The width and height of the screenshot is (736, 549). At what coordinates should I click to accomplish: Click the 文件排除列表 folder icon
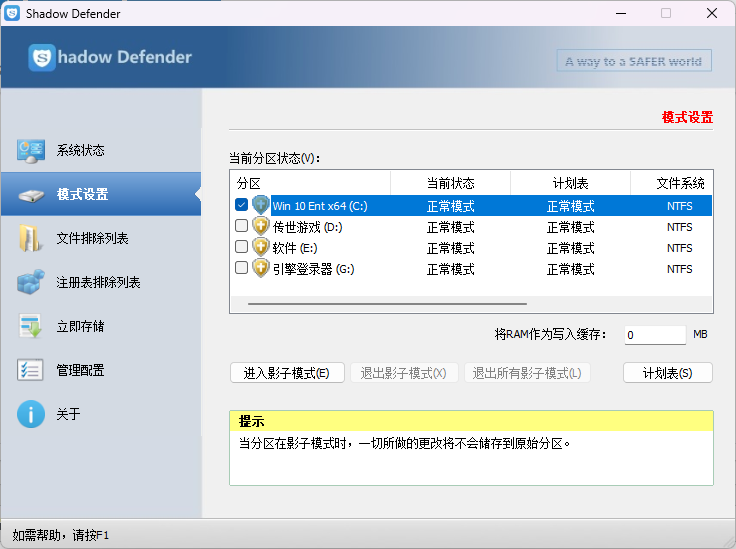pyautogui.click(x=31, y=239)
